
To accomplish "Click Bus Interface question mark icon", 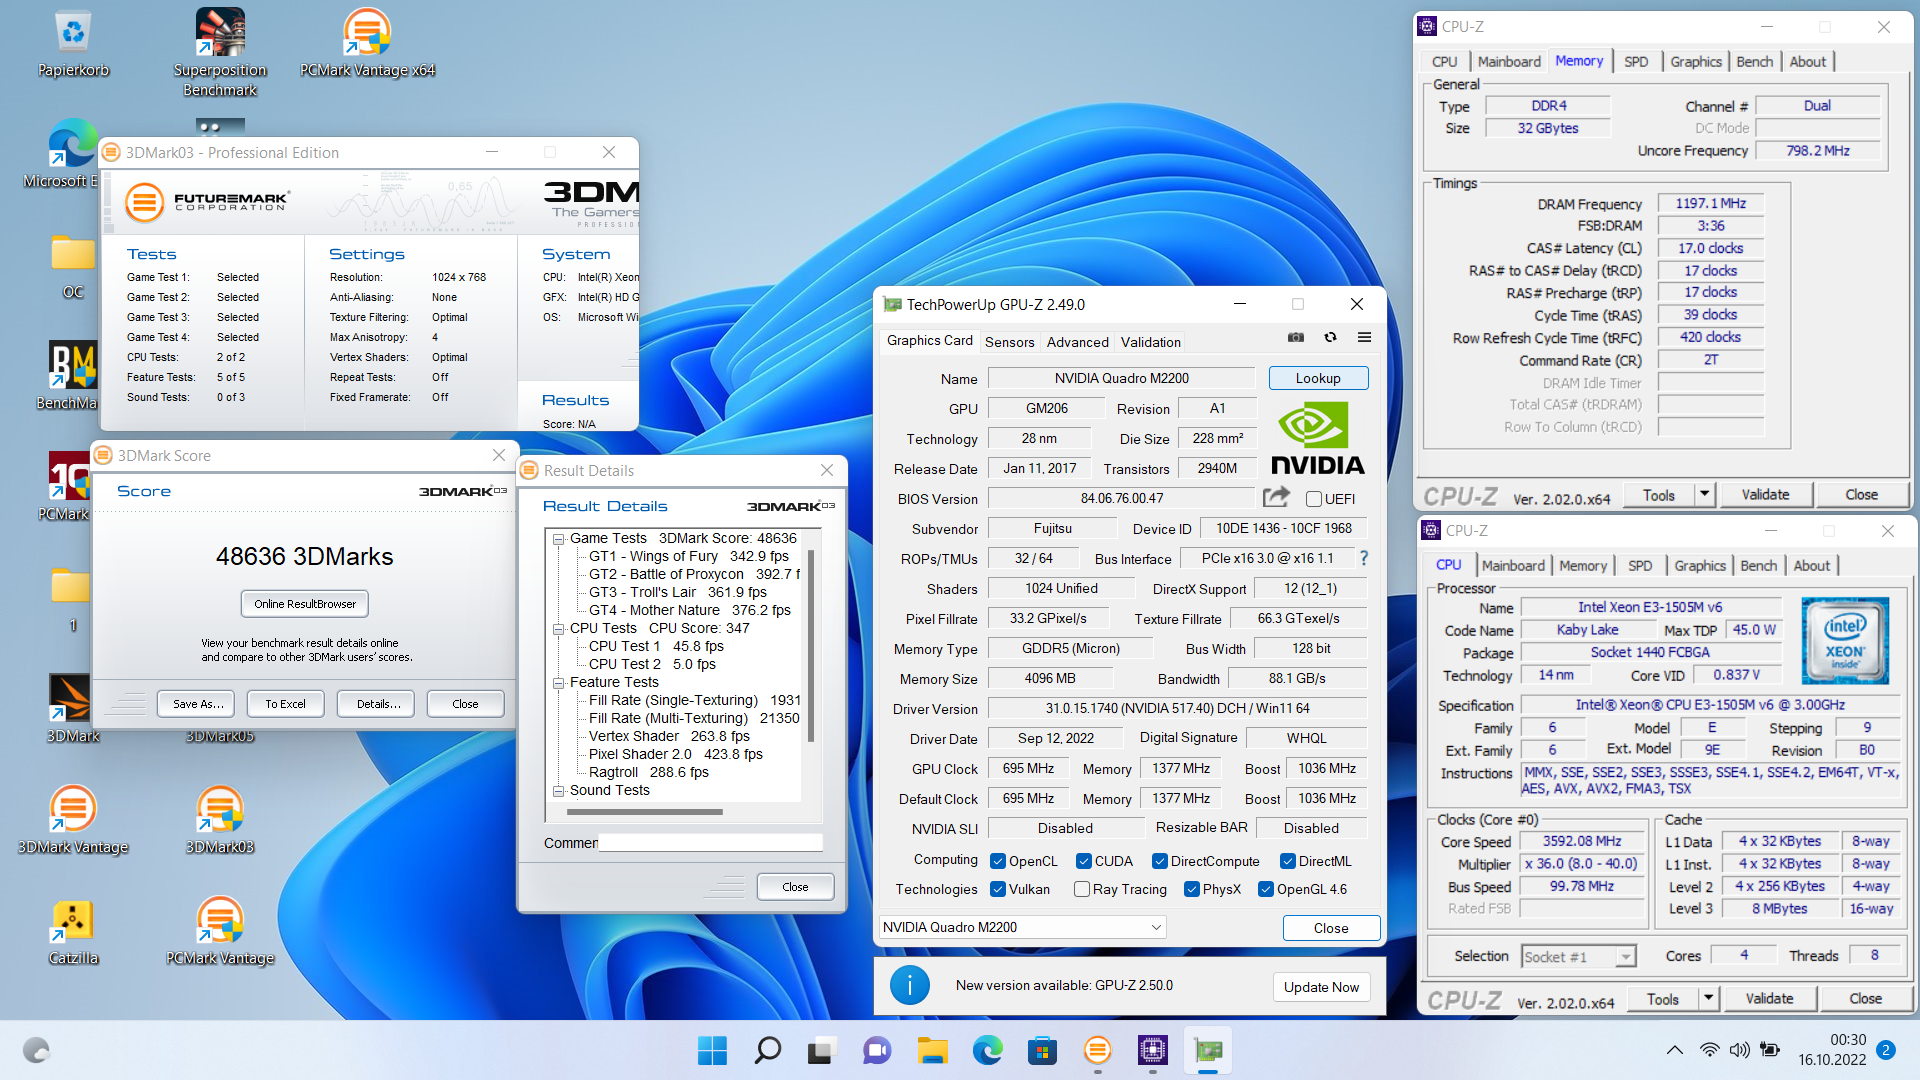I will pyautogui.click(x=1363, y=558).
